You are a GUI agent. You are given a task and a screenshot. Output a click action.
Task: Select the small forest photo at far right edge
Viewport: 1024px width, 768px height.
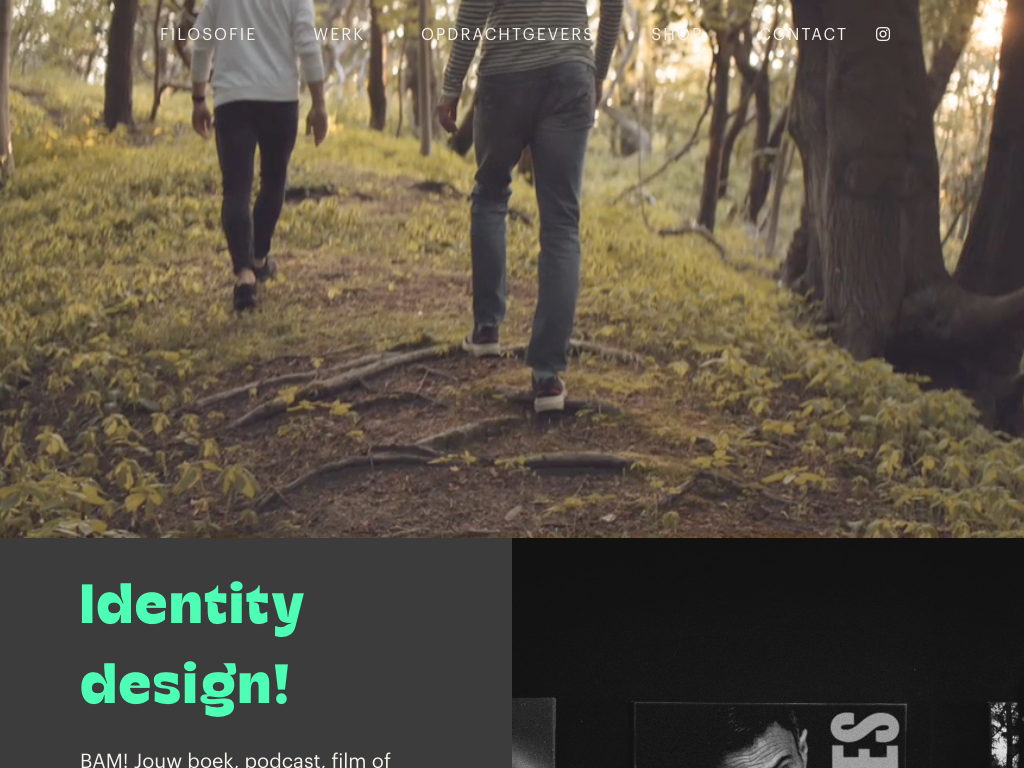pos(1005,735)
